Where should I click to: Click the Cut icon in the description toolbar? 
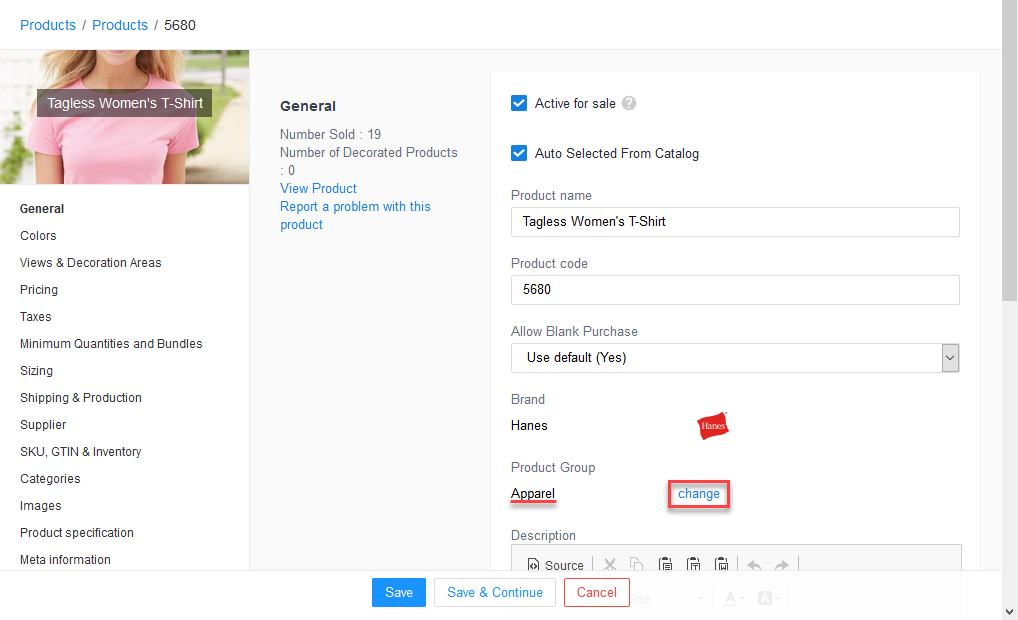coord(610,563)
